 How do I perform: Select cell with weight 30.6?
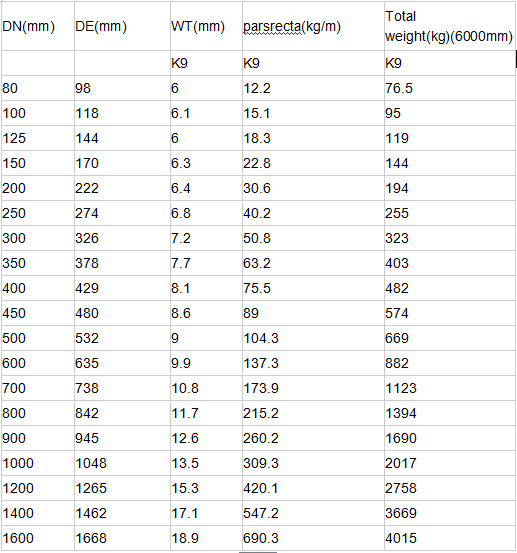coord(313,188)
